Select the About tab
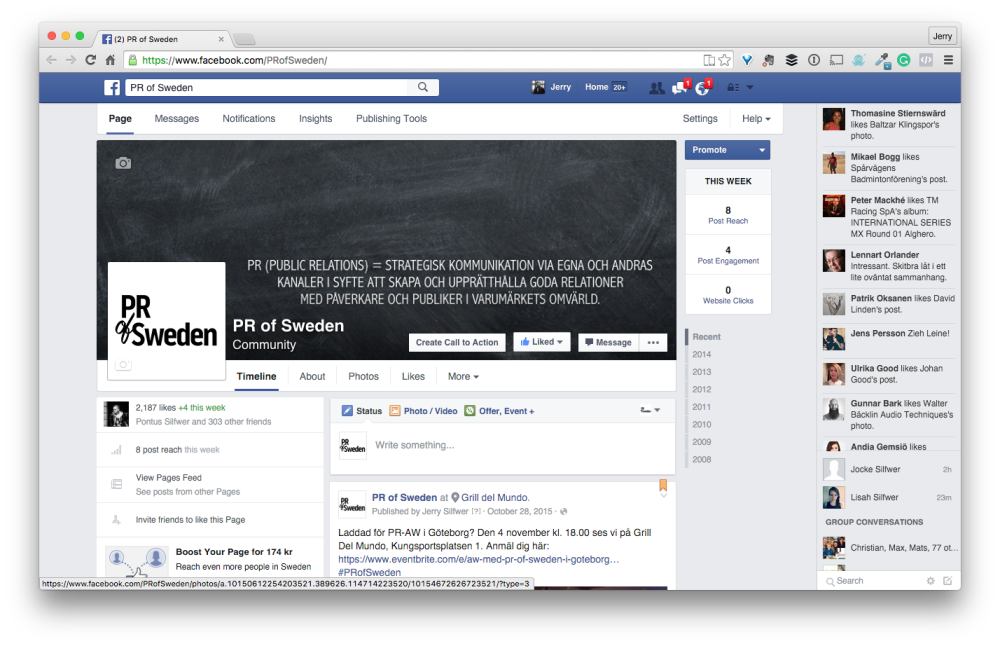 (312, 377)
